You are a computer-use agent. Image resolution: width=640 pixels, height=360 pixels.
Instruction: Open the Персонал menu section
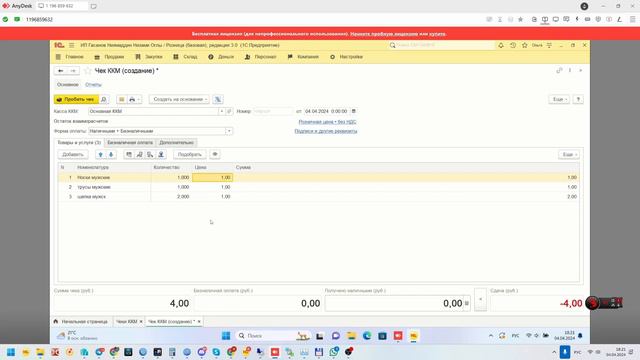click(260, 57)
